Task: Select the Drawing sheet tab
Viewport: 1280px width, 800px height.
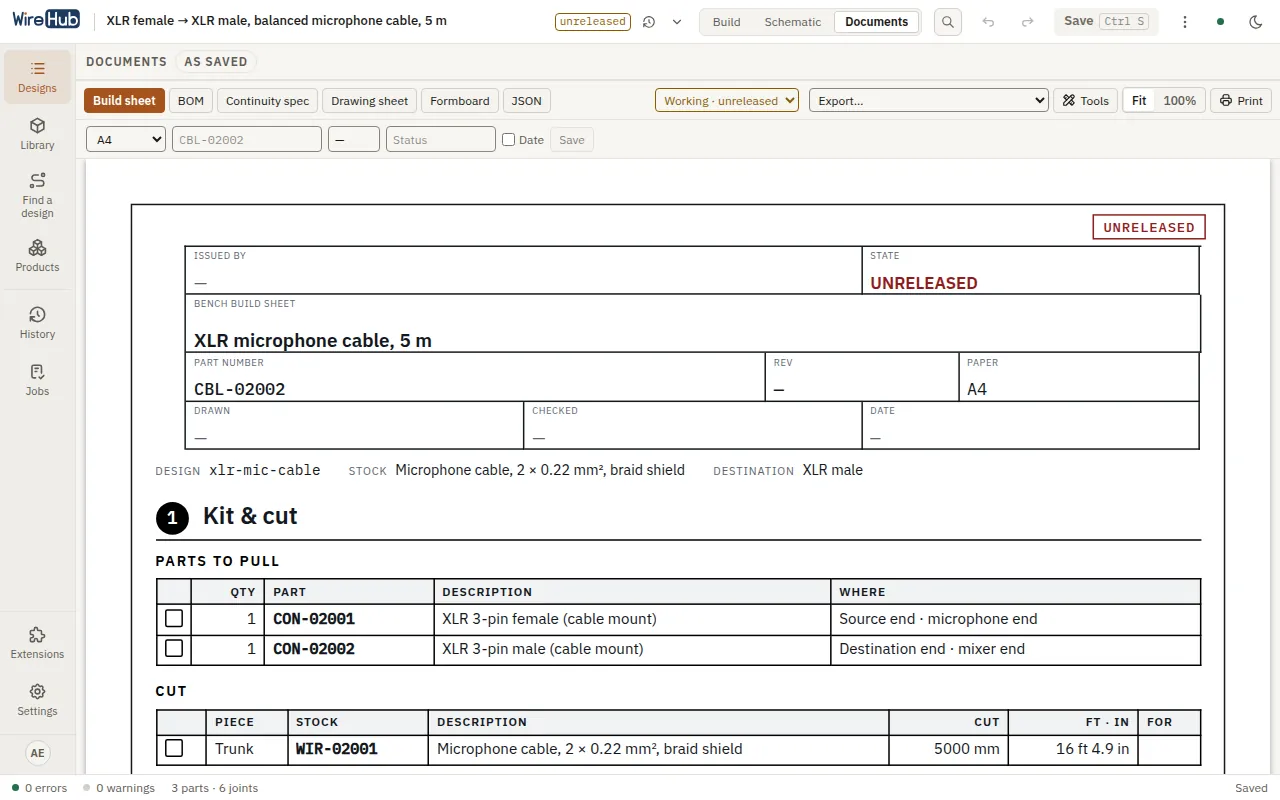Action: tap(370, 100)
